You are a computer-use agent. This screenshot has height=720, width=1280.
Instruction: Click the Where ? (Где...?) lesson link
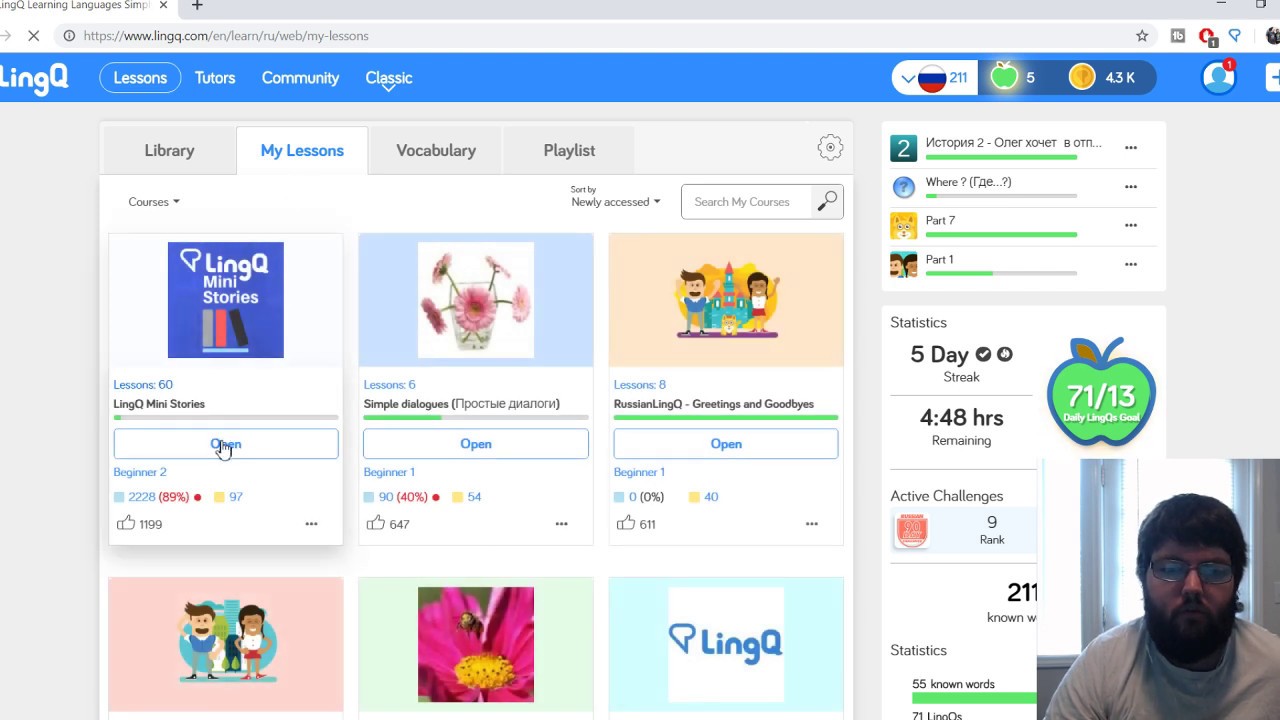tap(968, 182)
